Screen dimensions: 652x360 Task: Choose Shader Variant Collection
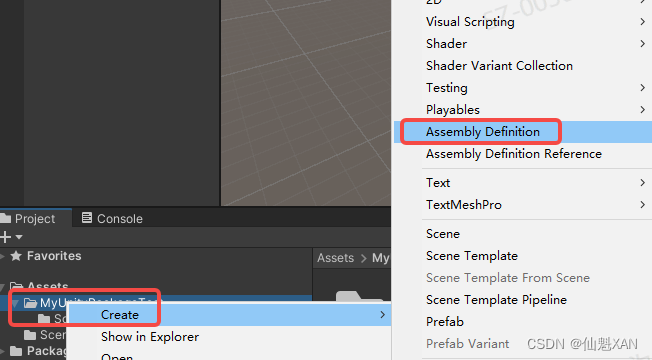click(x=523, y=66)
